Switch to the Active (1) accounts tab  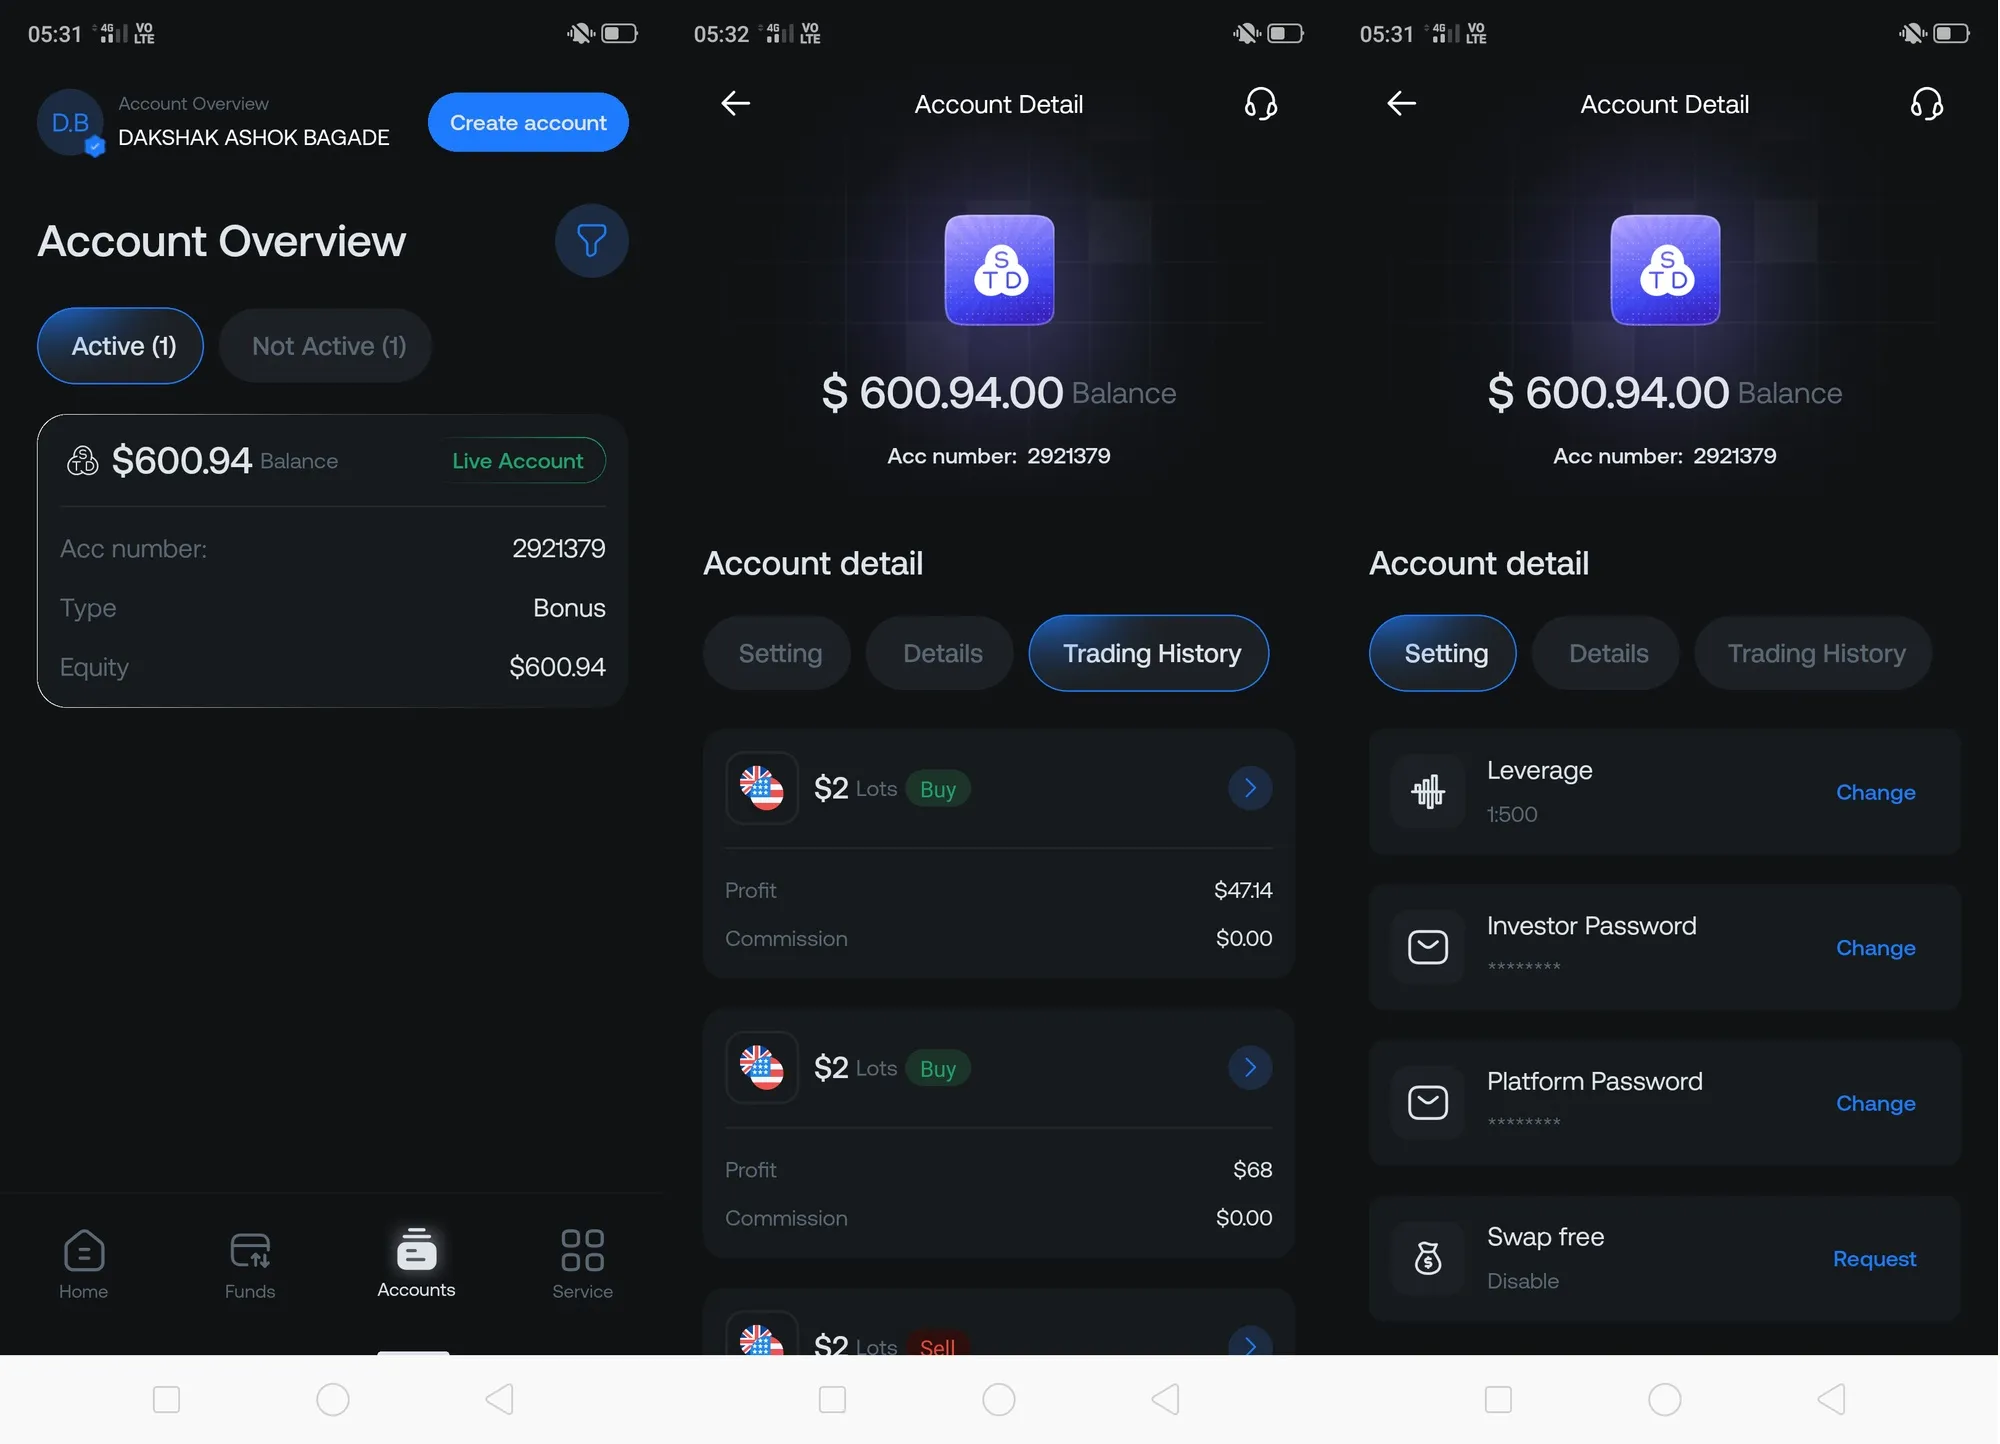pos(121,346)
